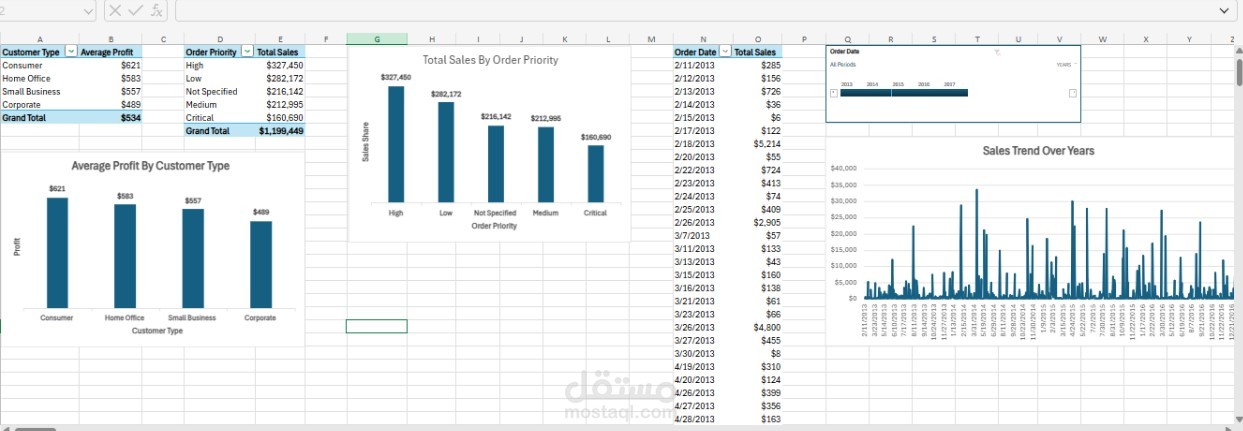Click the Sales Trend Over Years chart title
The image size is (1243, 431).
[x=1038, y=151]
